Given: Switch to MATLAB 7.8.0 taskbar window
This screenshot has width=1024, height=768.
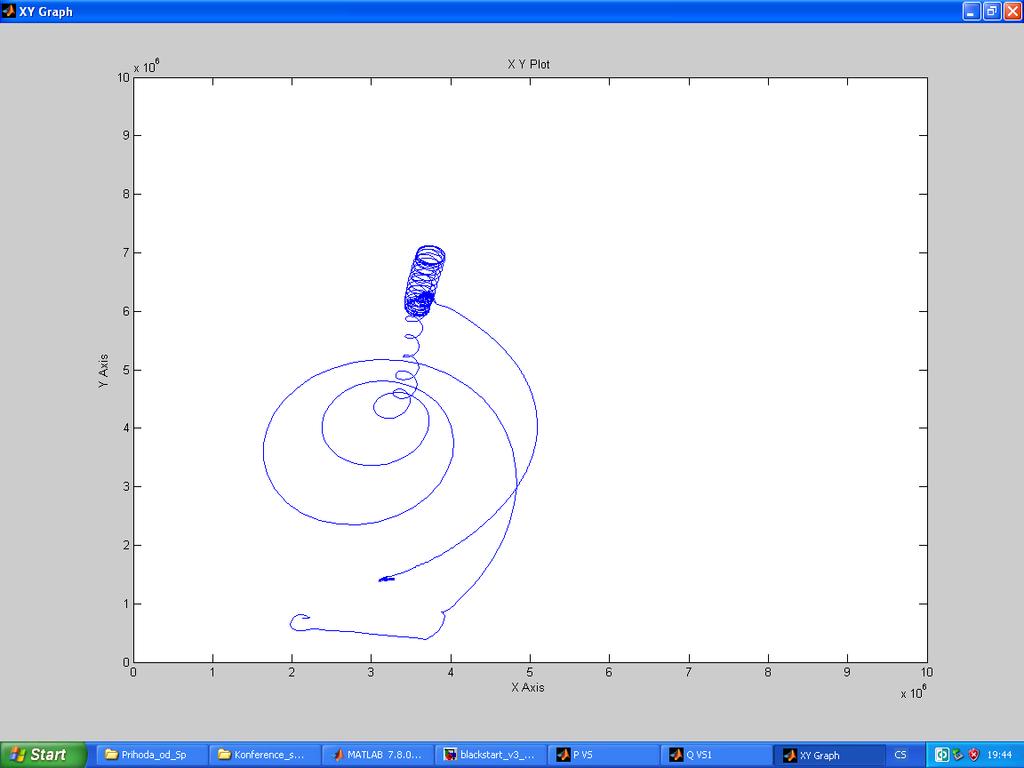Looking at the screenshot, I should (378, 755).
